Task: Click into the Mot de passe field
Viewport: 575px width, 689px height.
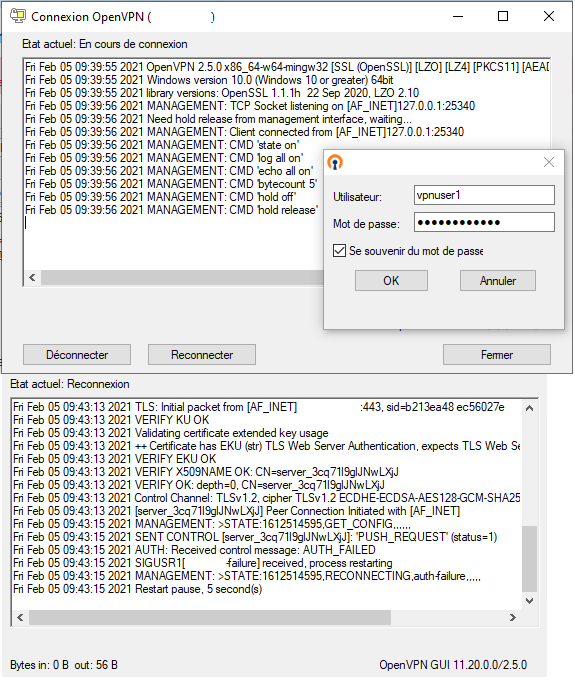Action: pos(485,223)
